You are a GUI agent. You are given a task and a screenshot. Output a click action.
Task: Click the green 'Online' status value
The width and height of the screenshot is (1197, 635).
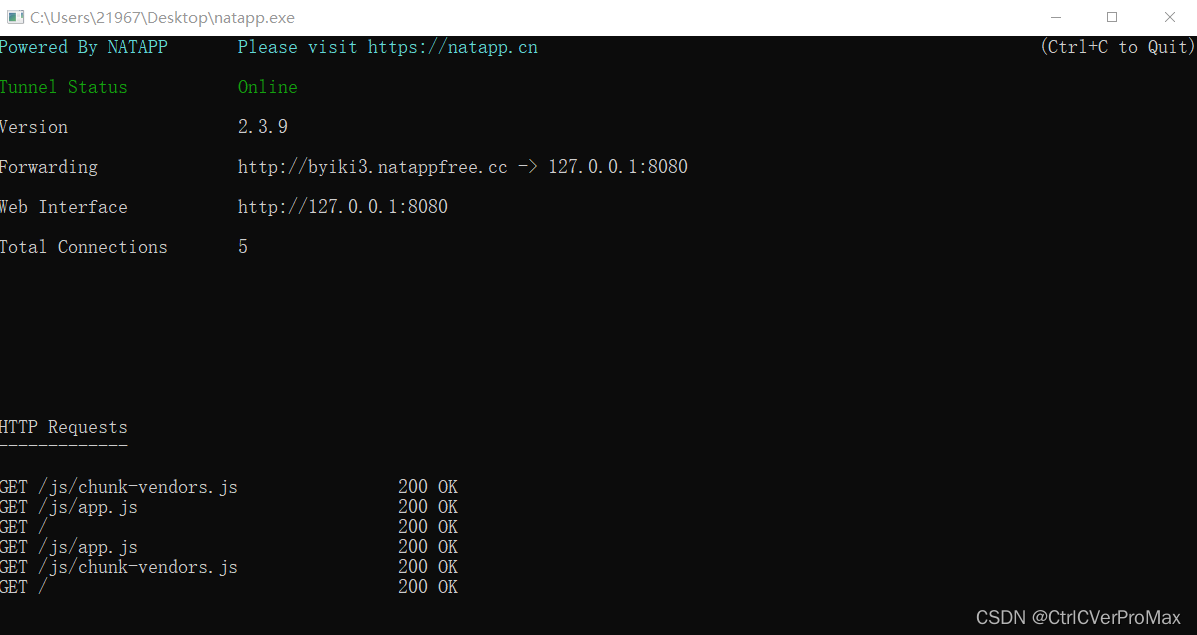click(267, 87)
